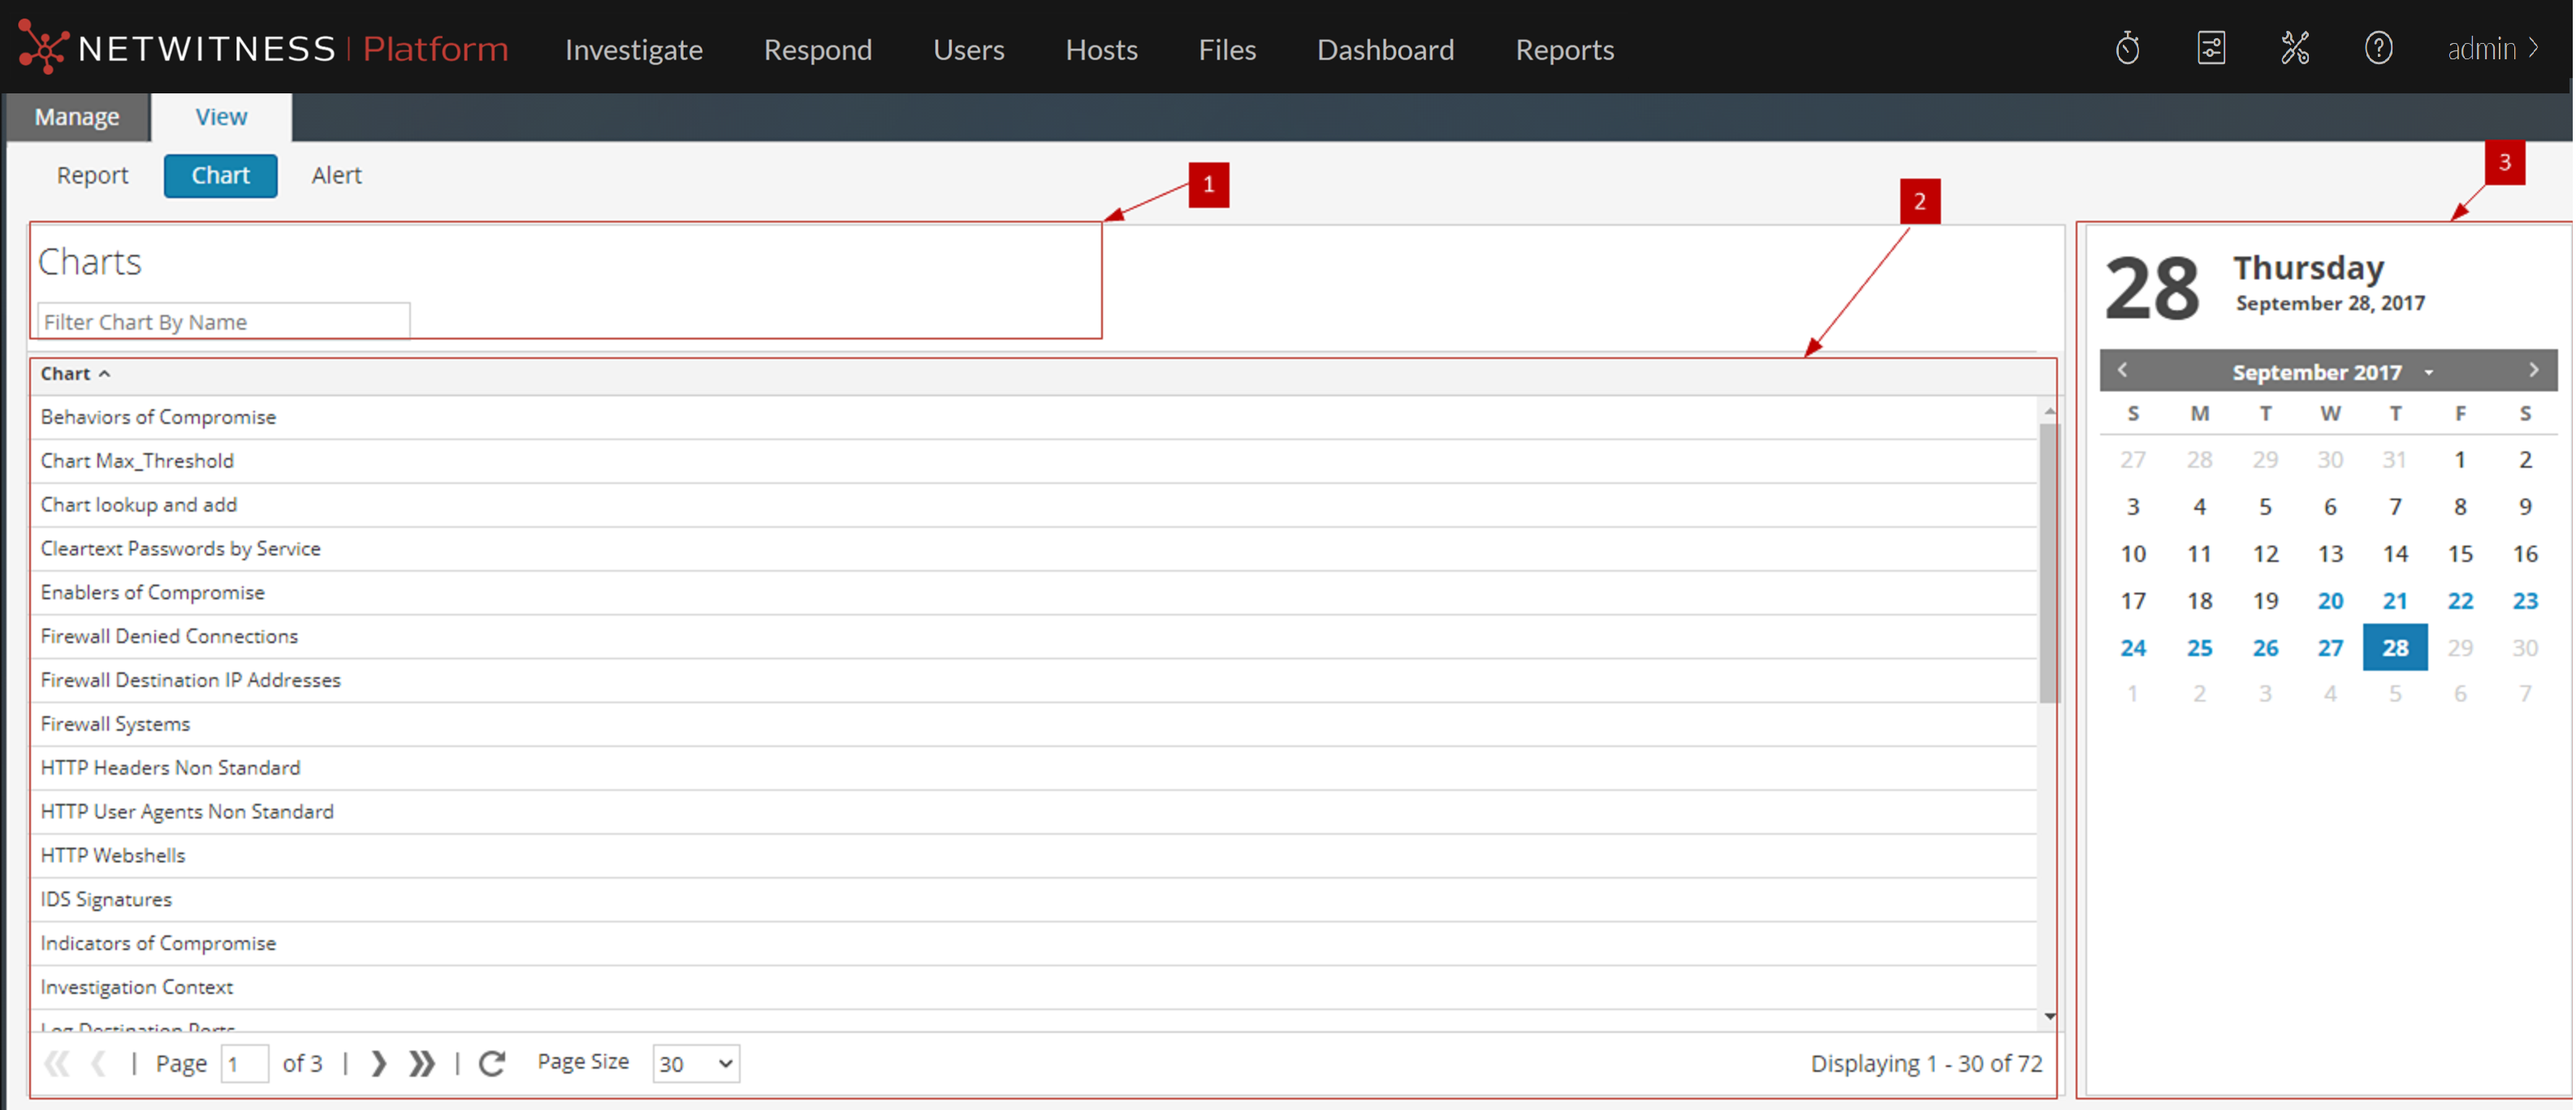The image size is (2576, 1110).
Task: Select the Report view button
Action: coord(92,175)
